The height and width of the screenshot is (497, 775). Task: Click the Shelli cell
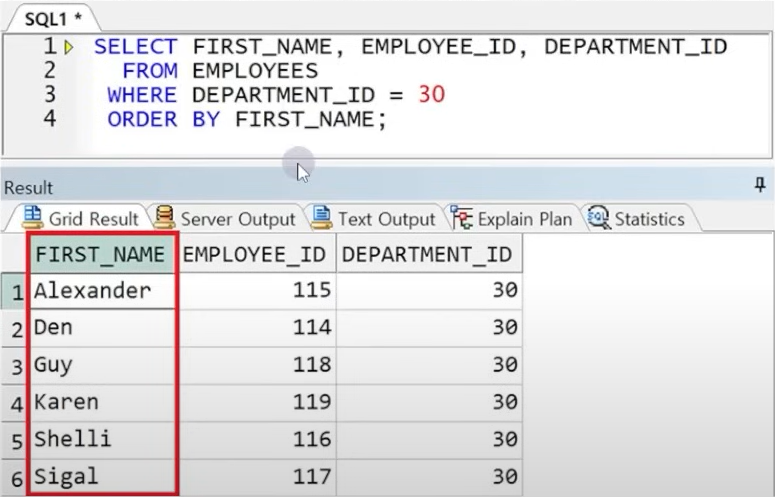pyautogui.click(x=103, y=440)
